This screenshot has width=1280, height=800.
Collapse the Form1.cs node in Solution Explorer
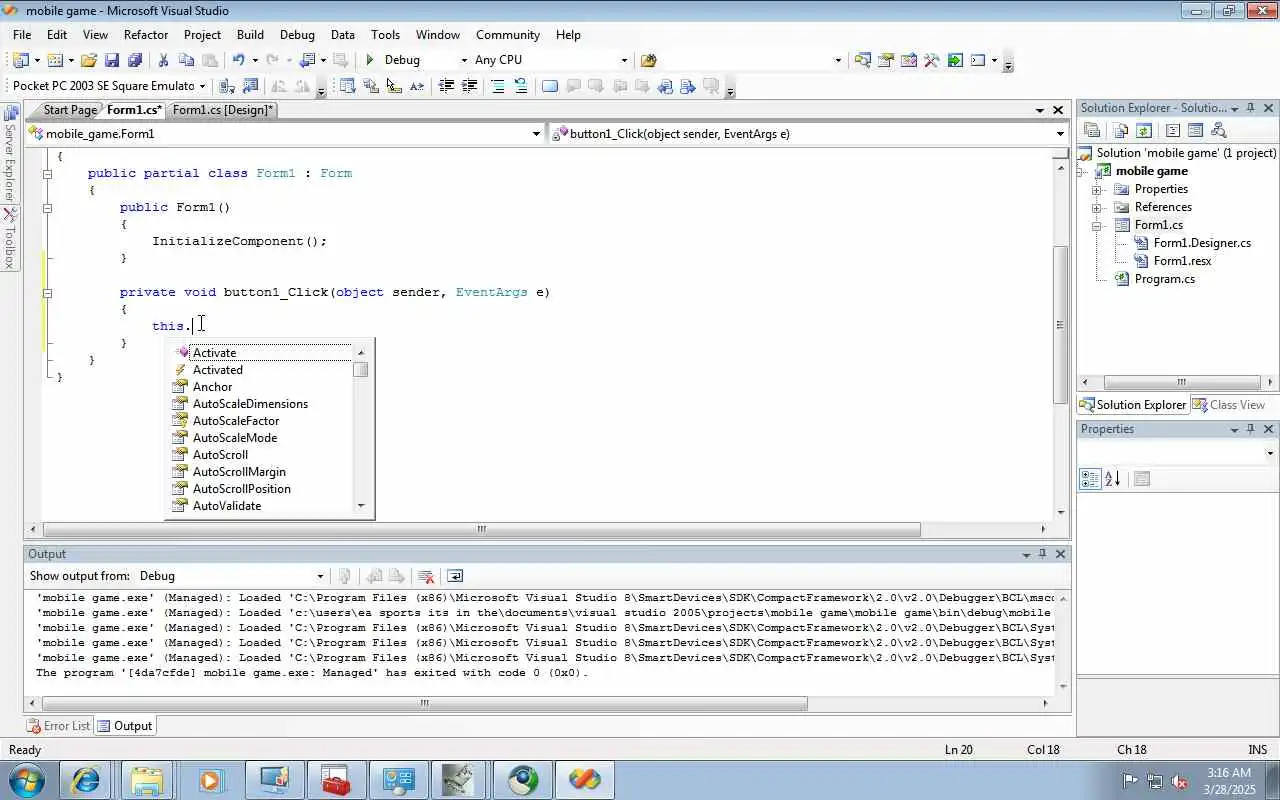[1097, 225]
